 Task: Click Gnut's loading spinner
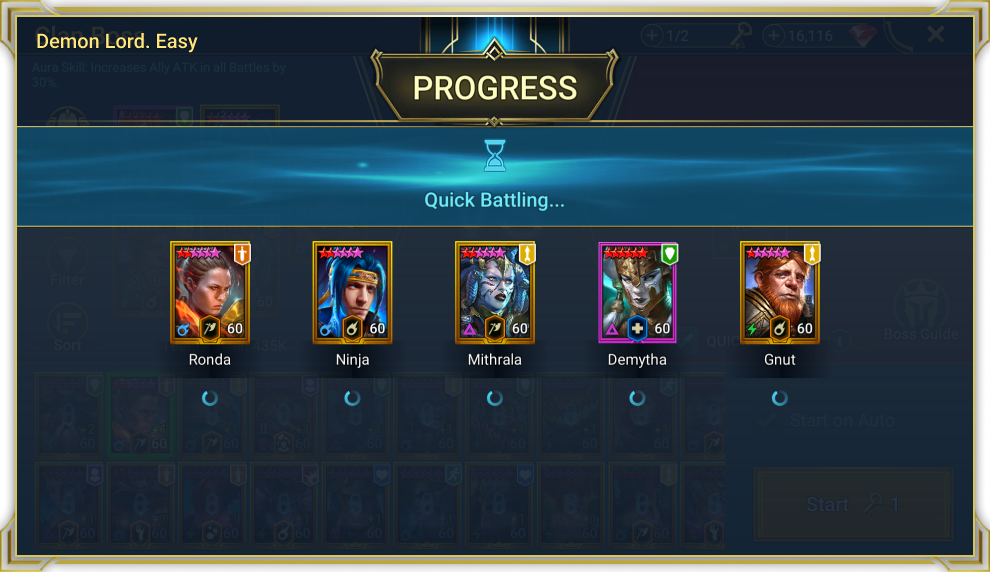coord(780,398)
